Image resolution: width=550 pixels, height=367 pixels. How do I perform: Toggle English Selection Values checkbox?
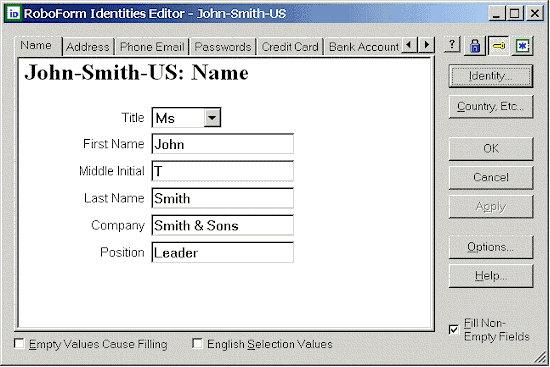(x=197, y=343)
